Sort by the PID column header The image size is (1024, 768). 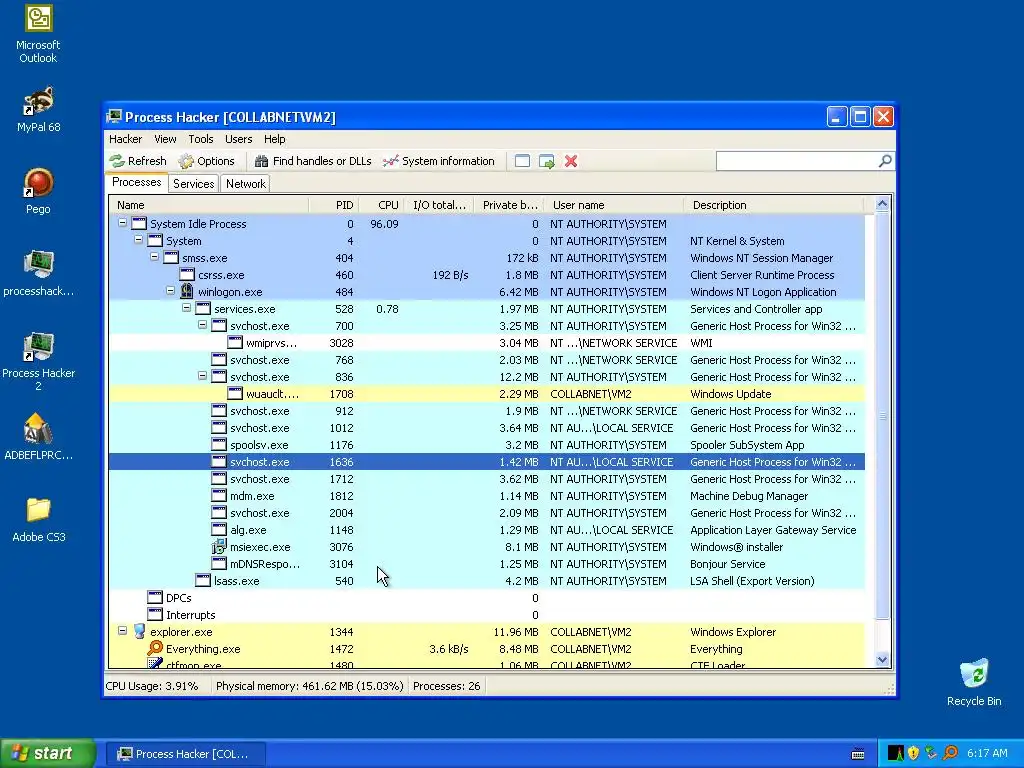(334, 205)
